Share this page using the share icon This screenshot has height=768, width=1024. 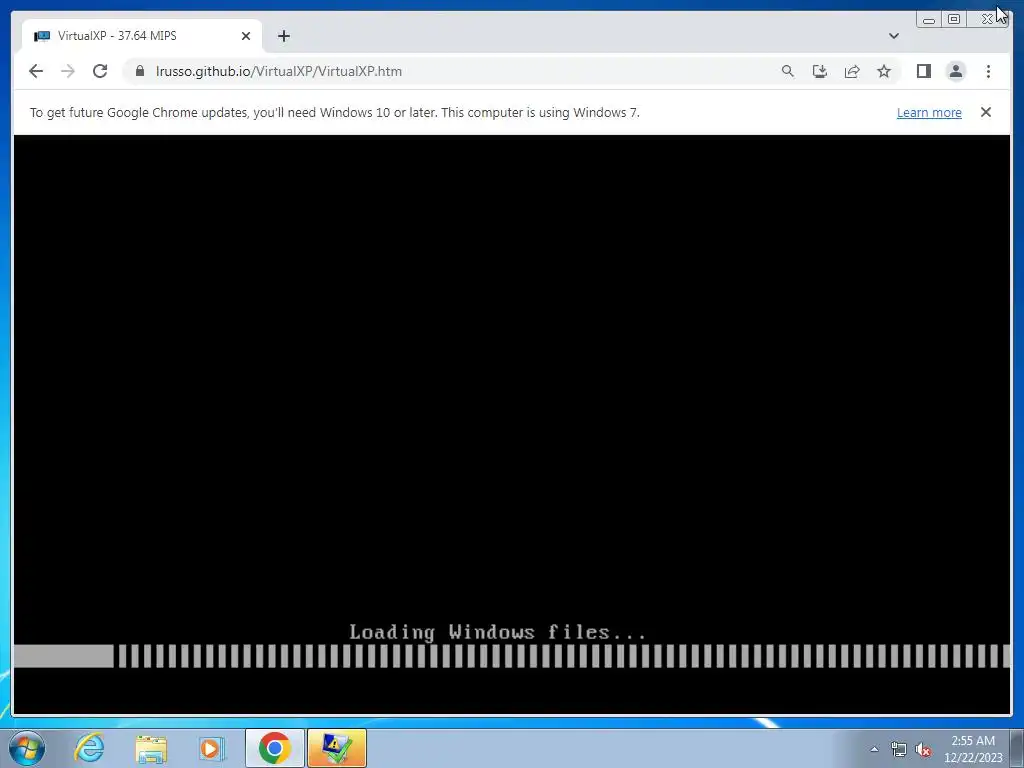point(852,71)
